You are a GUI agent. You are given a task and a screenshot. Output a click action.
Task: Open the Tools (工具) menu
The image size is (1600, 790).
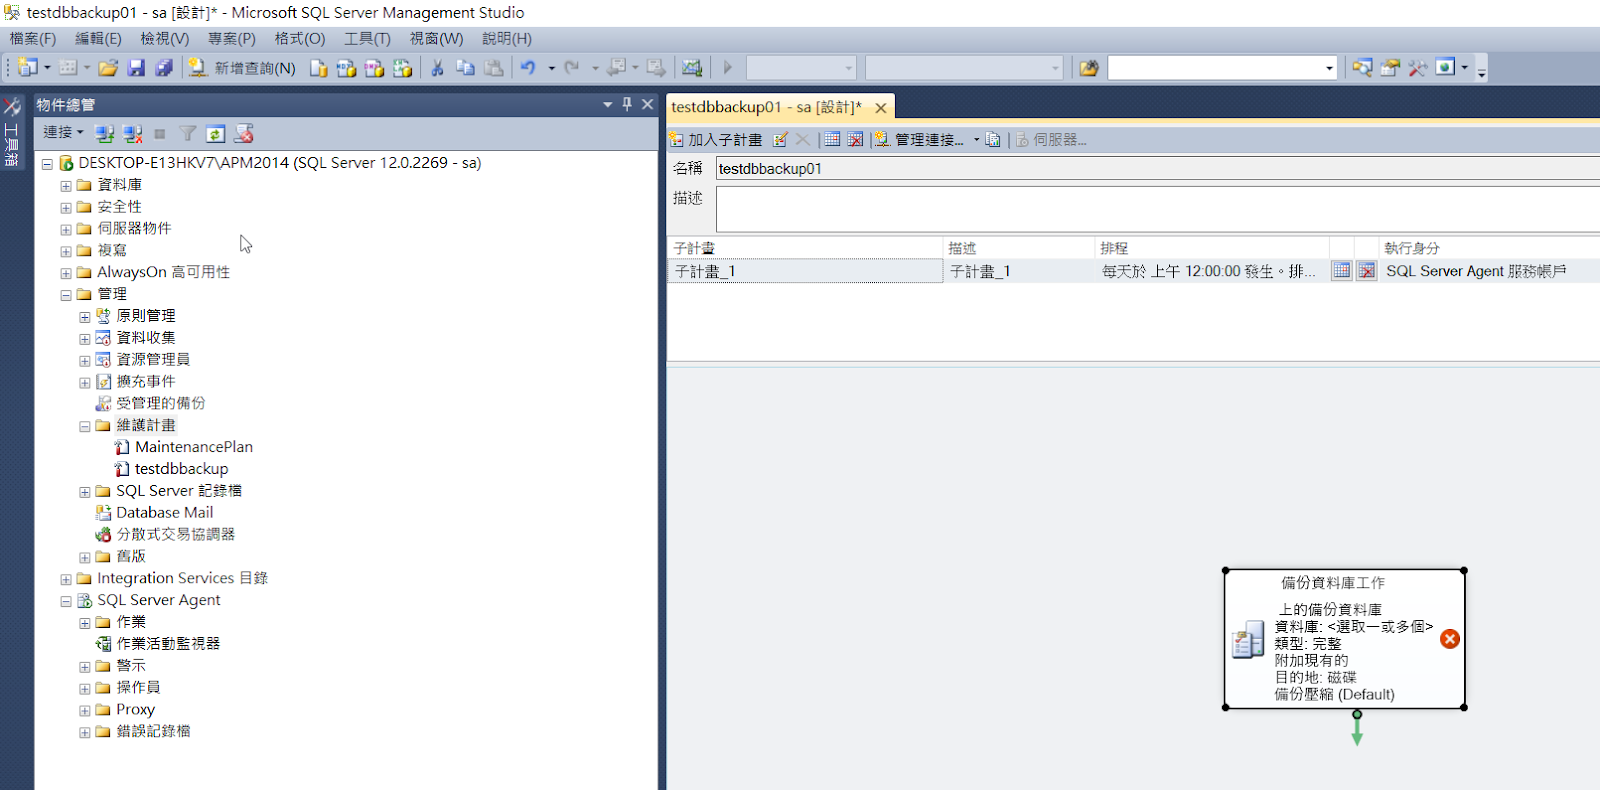[367, 38]
